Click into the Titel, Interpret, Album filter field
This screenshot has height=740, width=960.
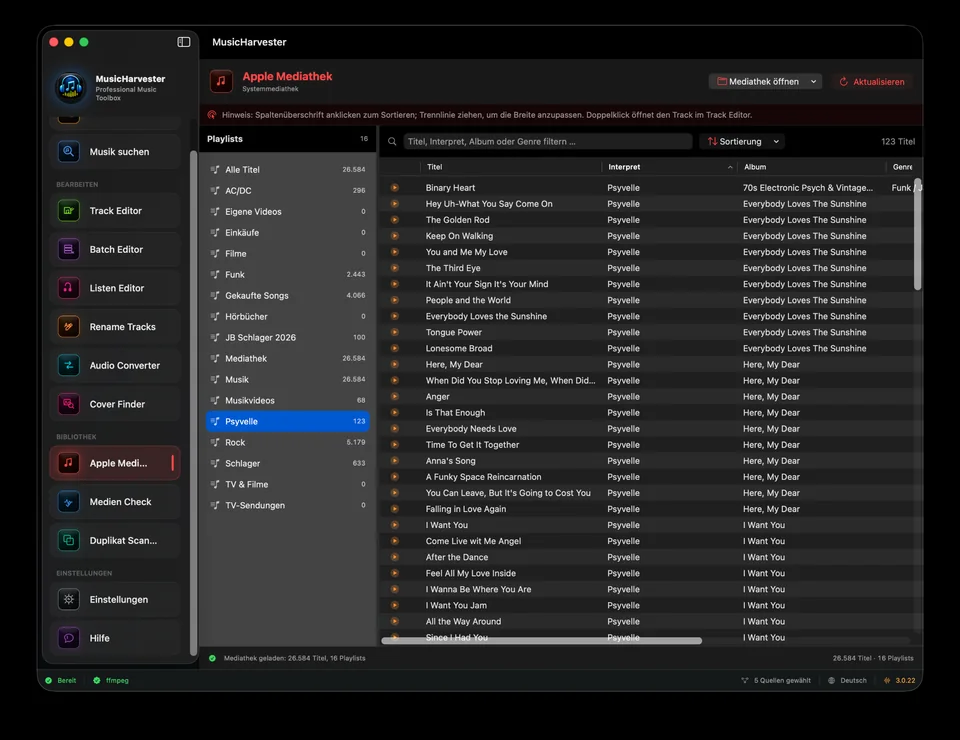coord(548,141)
